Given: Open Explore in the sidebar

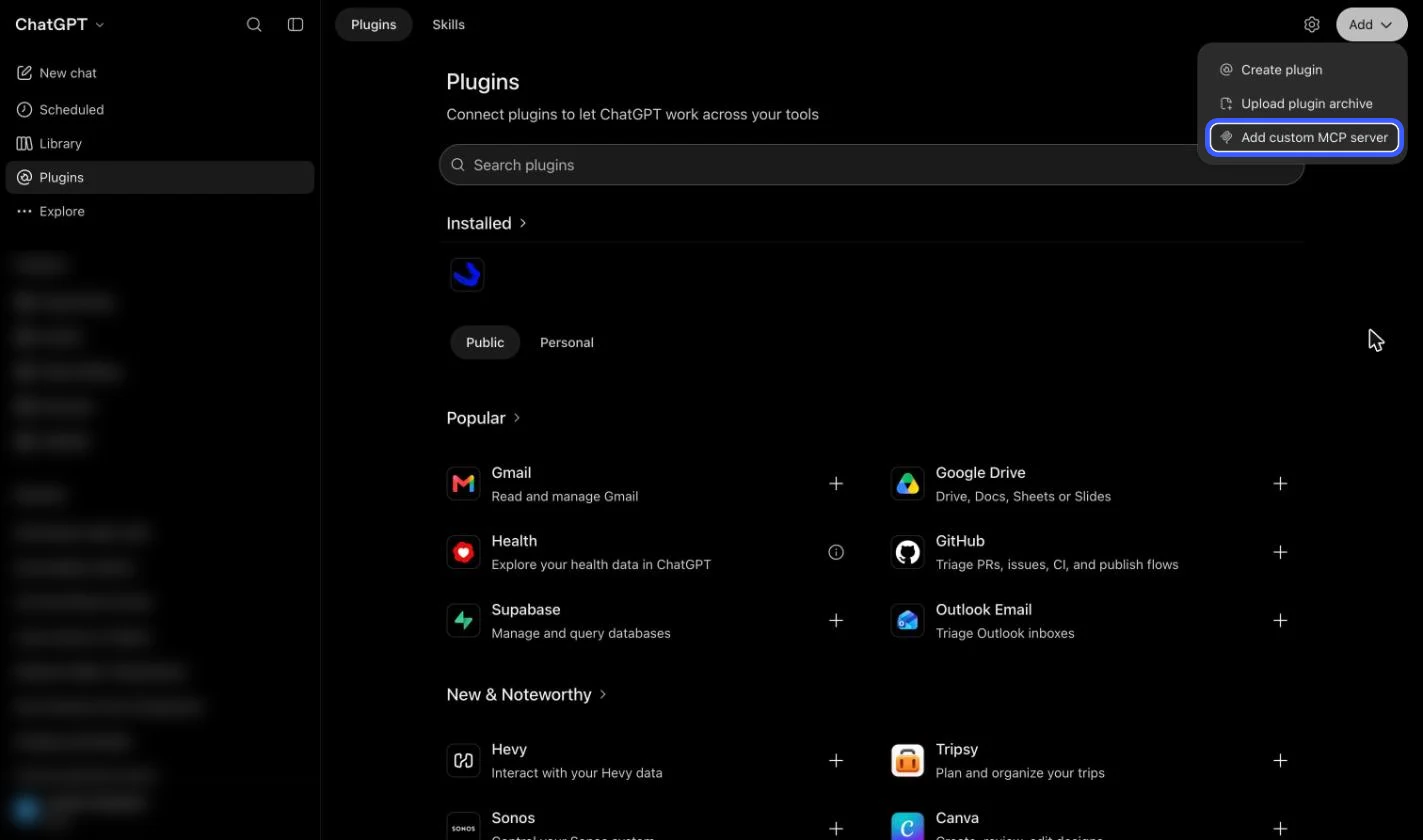Looking at the screenshot, I should pyautogui.click(x=160, y=211).
